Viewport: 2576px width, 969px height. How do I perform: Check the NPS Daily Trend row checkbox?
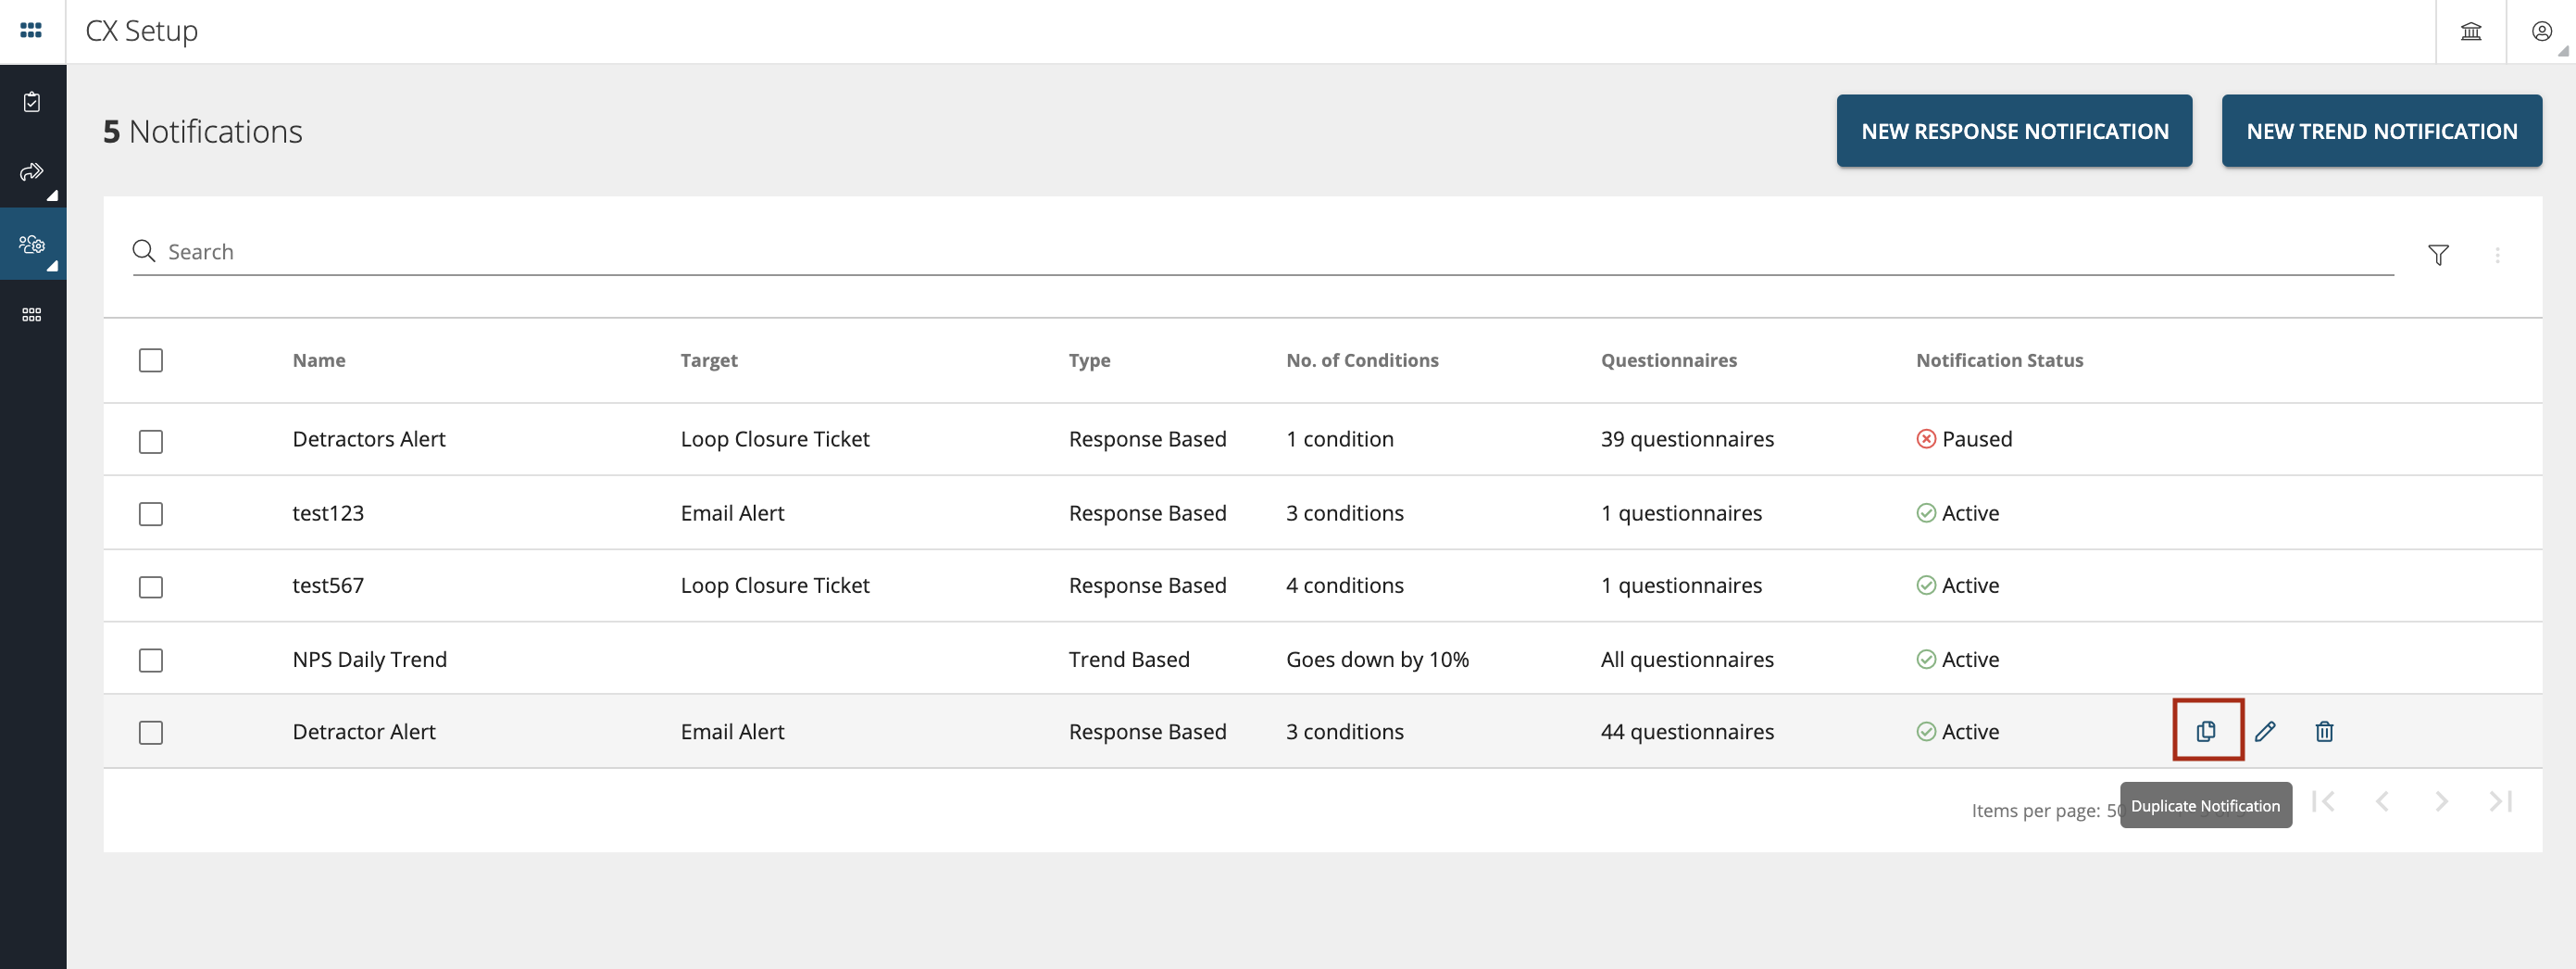click(151, 660)
